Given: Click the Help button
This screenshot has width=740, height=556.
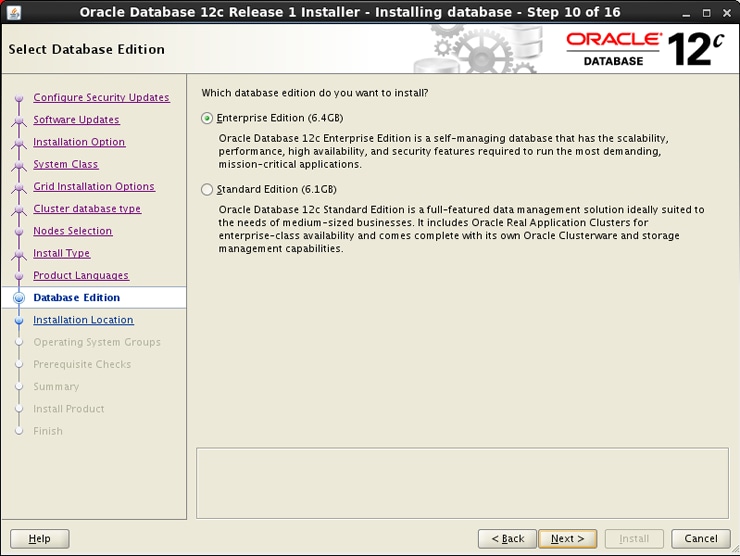Looking at the screenshot, I should coord(40,539).
